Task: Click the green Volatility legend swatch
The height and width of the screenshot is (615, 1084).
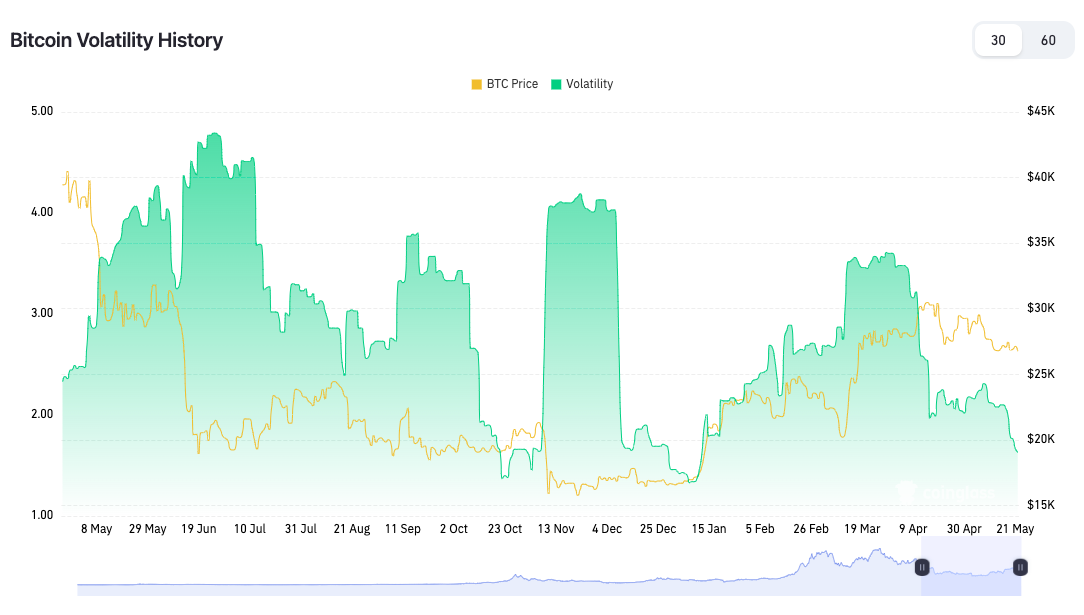Action: (556, 84)
